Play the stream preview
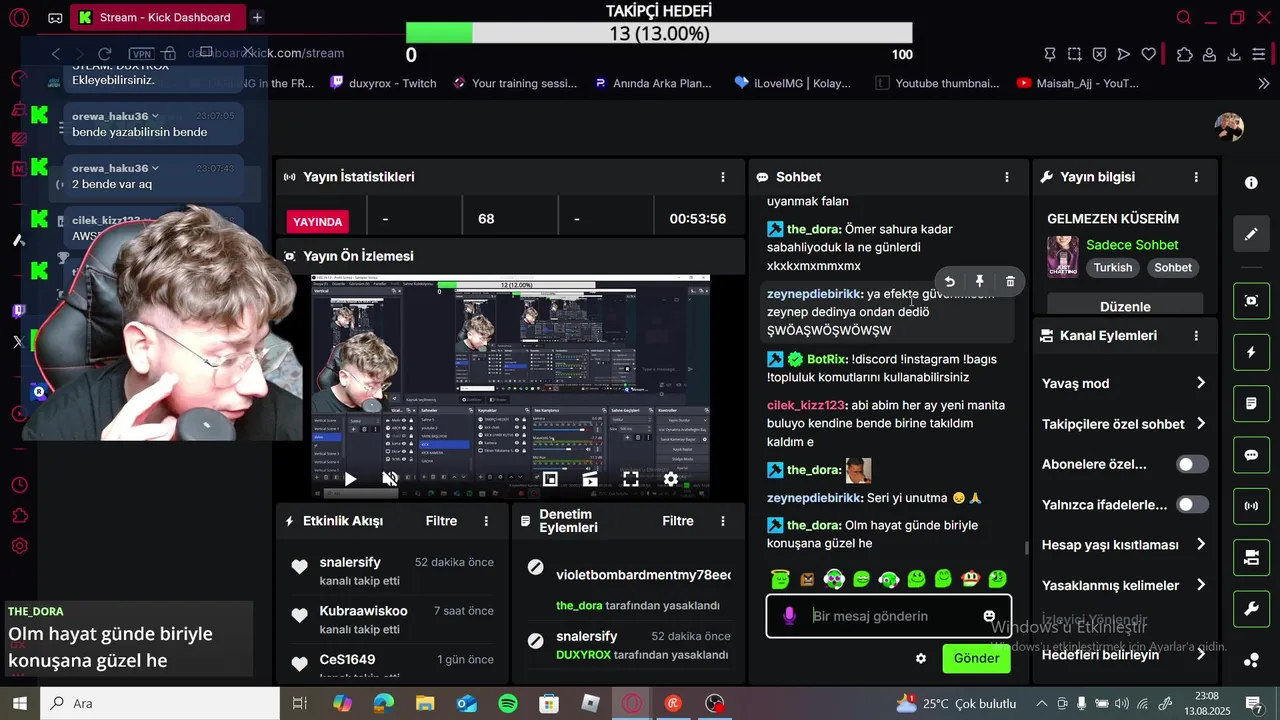Image resolution: width=1280 pixels, height=720 pixels. pos(350,479)
